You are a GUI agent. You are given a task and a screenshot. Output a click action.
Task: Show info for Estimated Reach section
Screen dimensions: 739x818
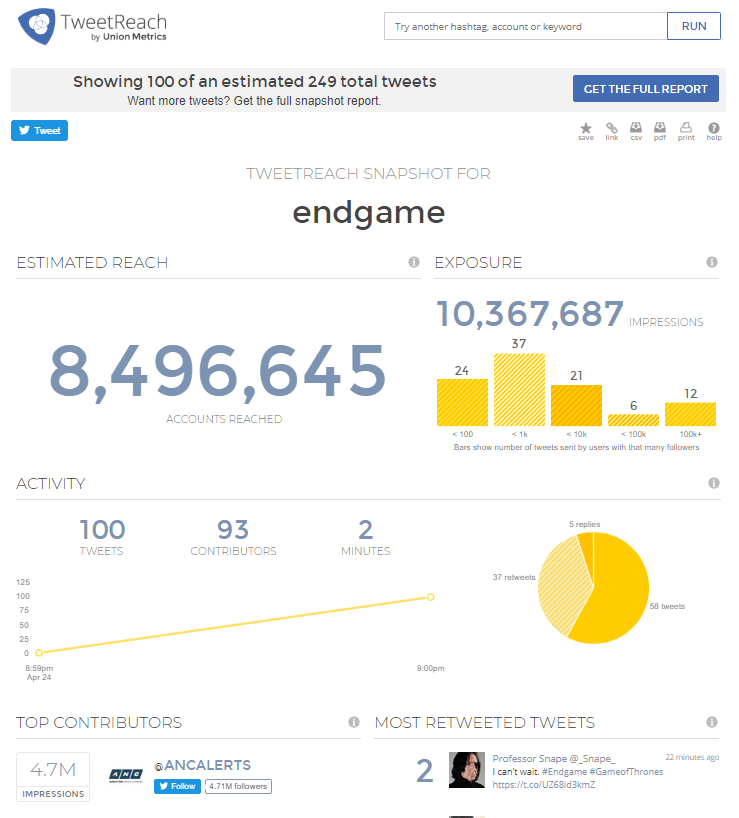pyautogui.click(x=414, y=262)
